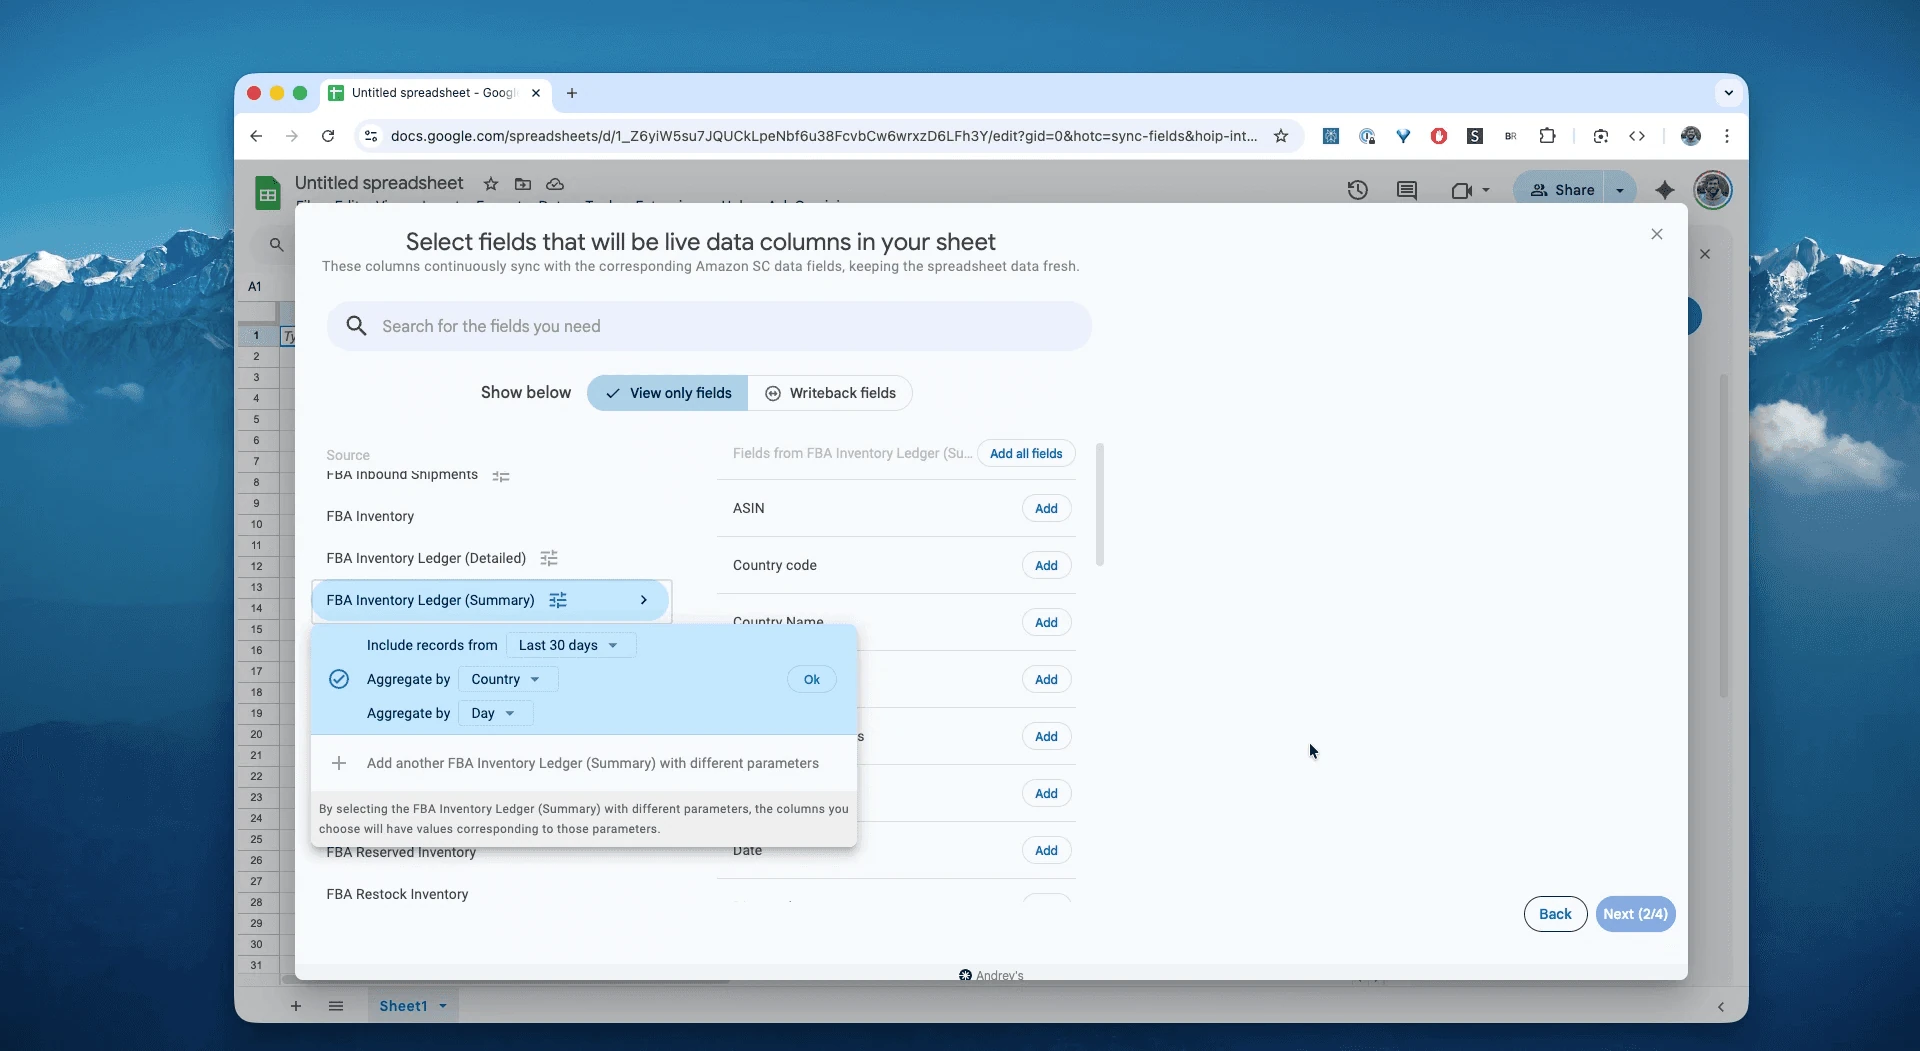This screenshot has height=1051, width=1920.
Task: Switch to Untitled spreadsheet browser tab
Action: pos(434,93)
